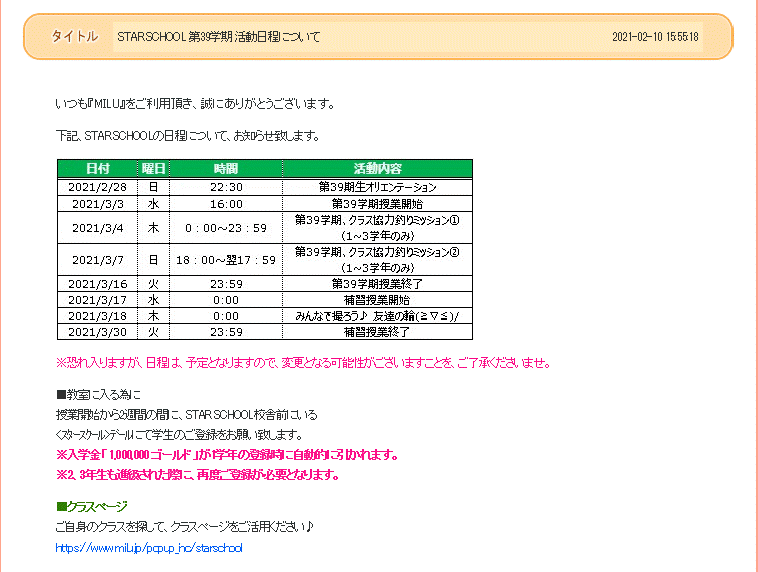The height and width of the screenshot is (572, 758).
Task: Click the 2021-02-10 post timestamp
Action: 655,37
